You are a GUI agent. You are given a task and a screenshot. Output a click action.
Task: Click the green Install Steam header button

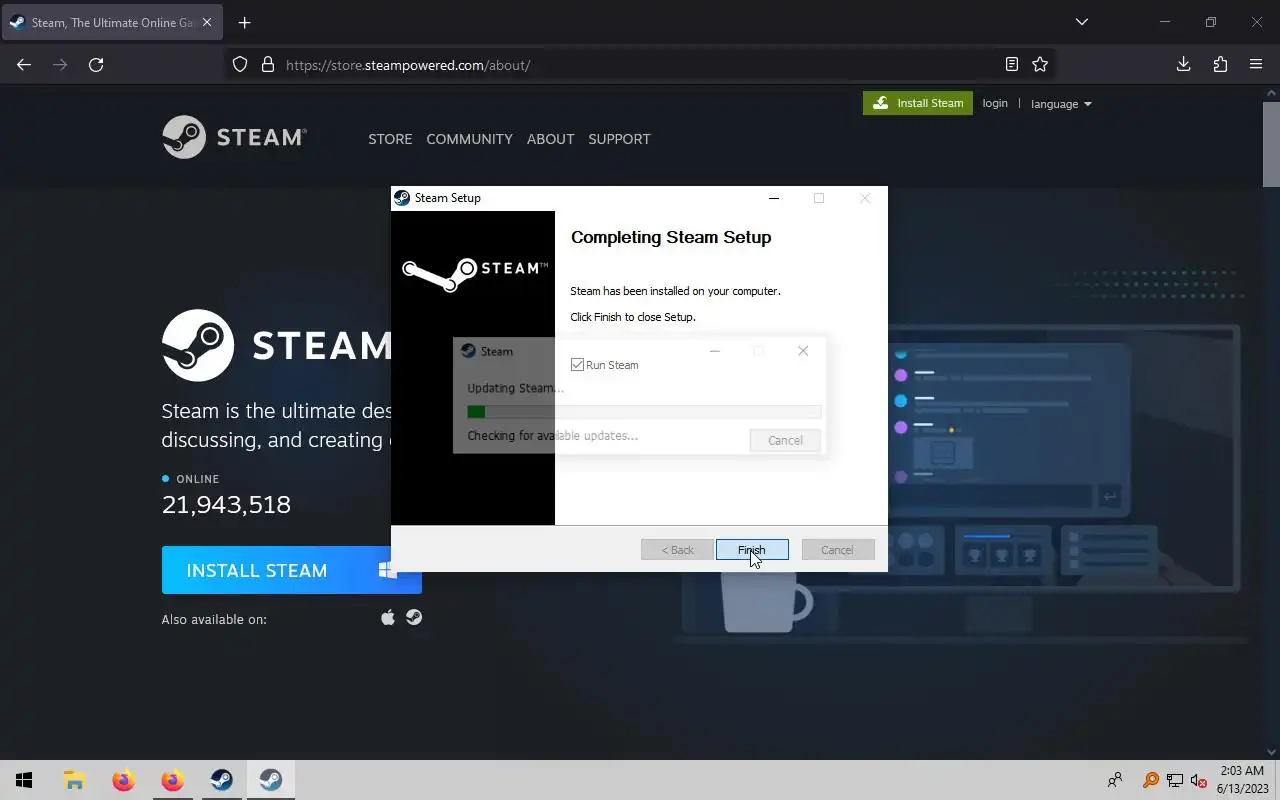click(918, 103)
